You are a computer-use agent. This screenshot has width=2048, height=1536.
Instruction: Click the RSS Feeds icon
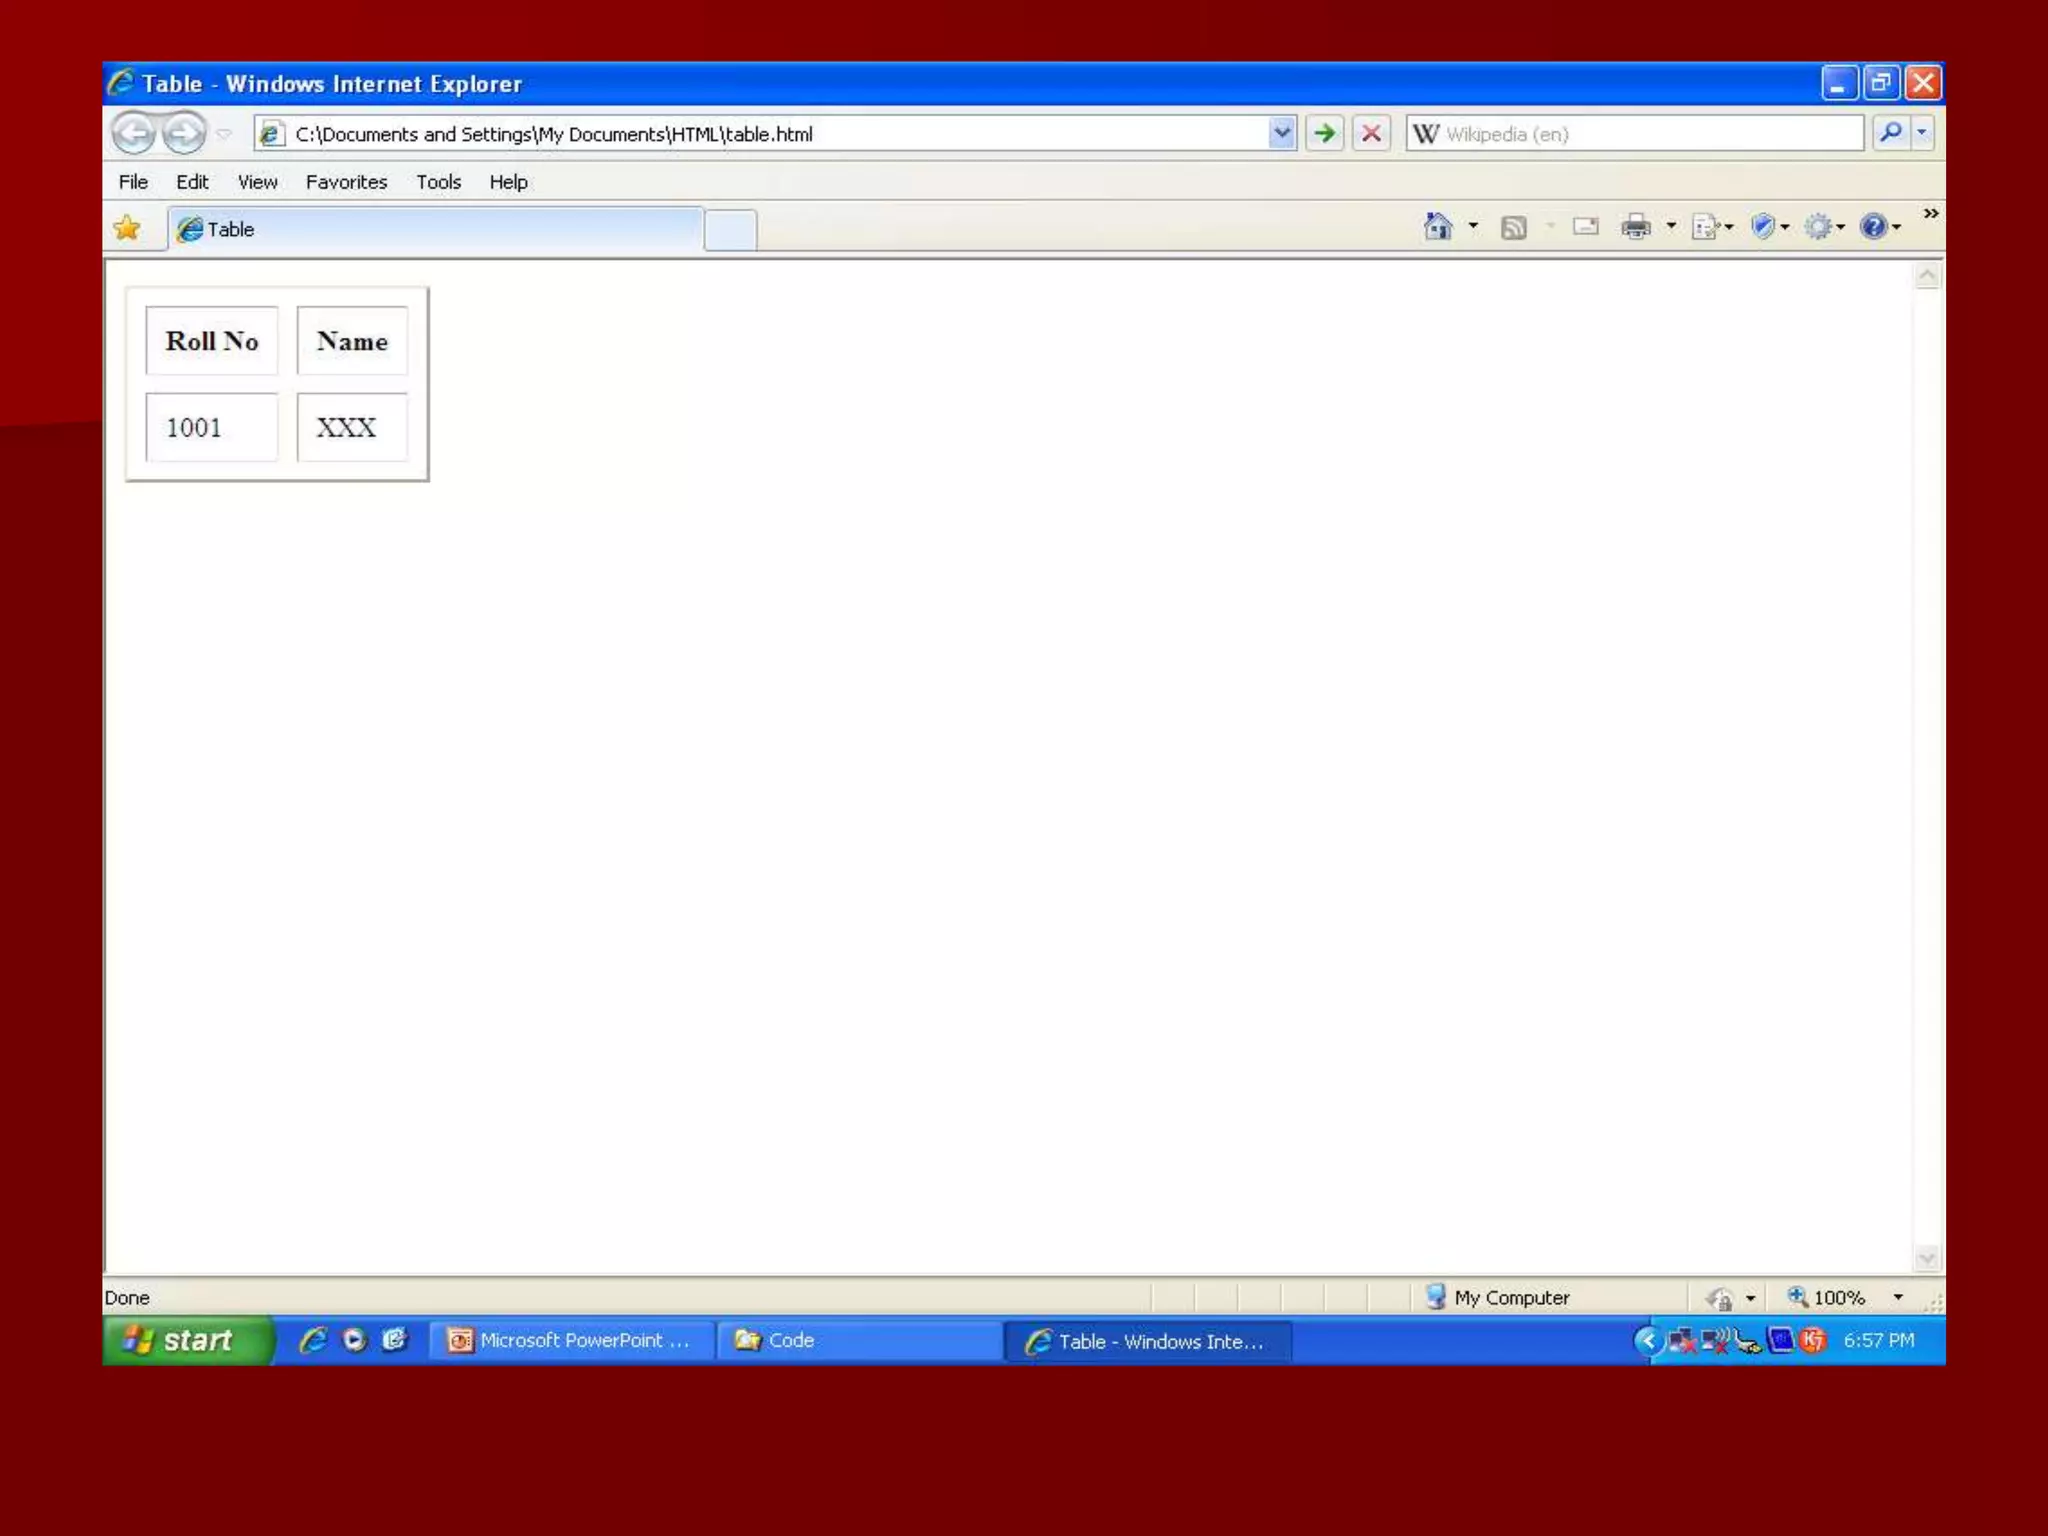coord(1513,228)
